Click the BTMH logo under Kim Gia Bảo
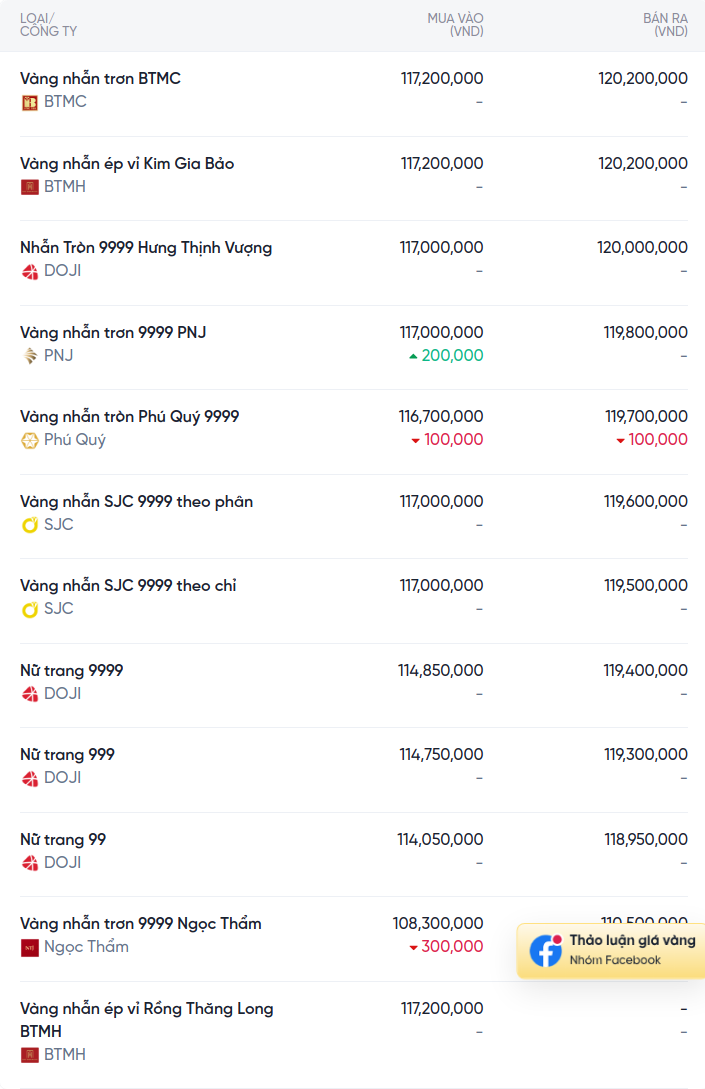The image size is (705, 1089). (x=29, y=187)
